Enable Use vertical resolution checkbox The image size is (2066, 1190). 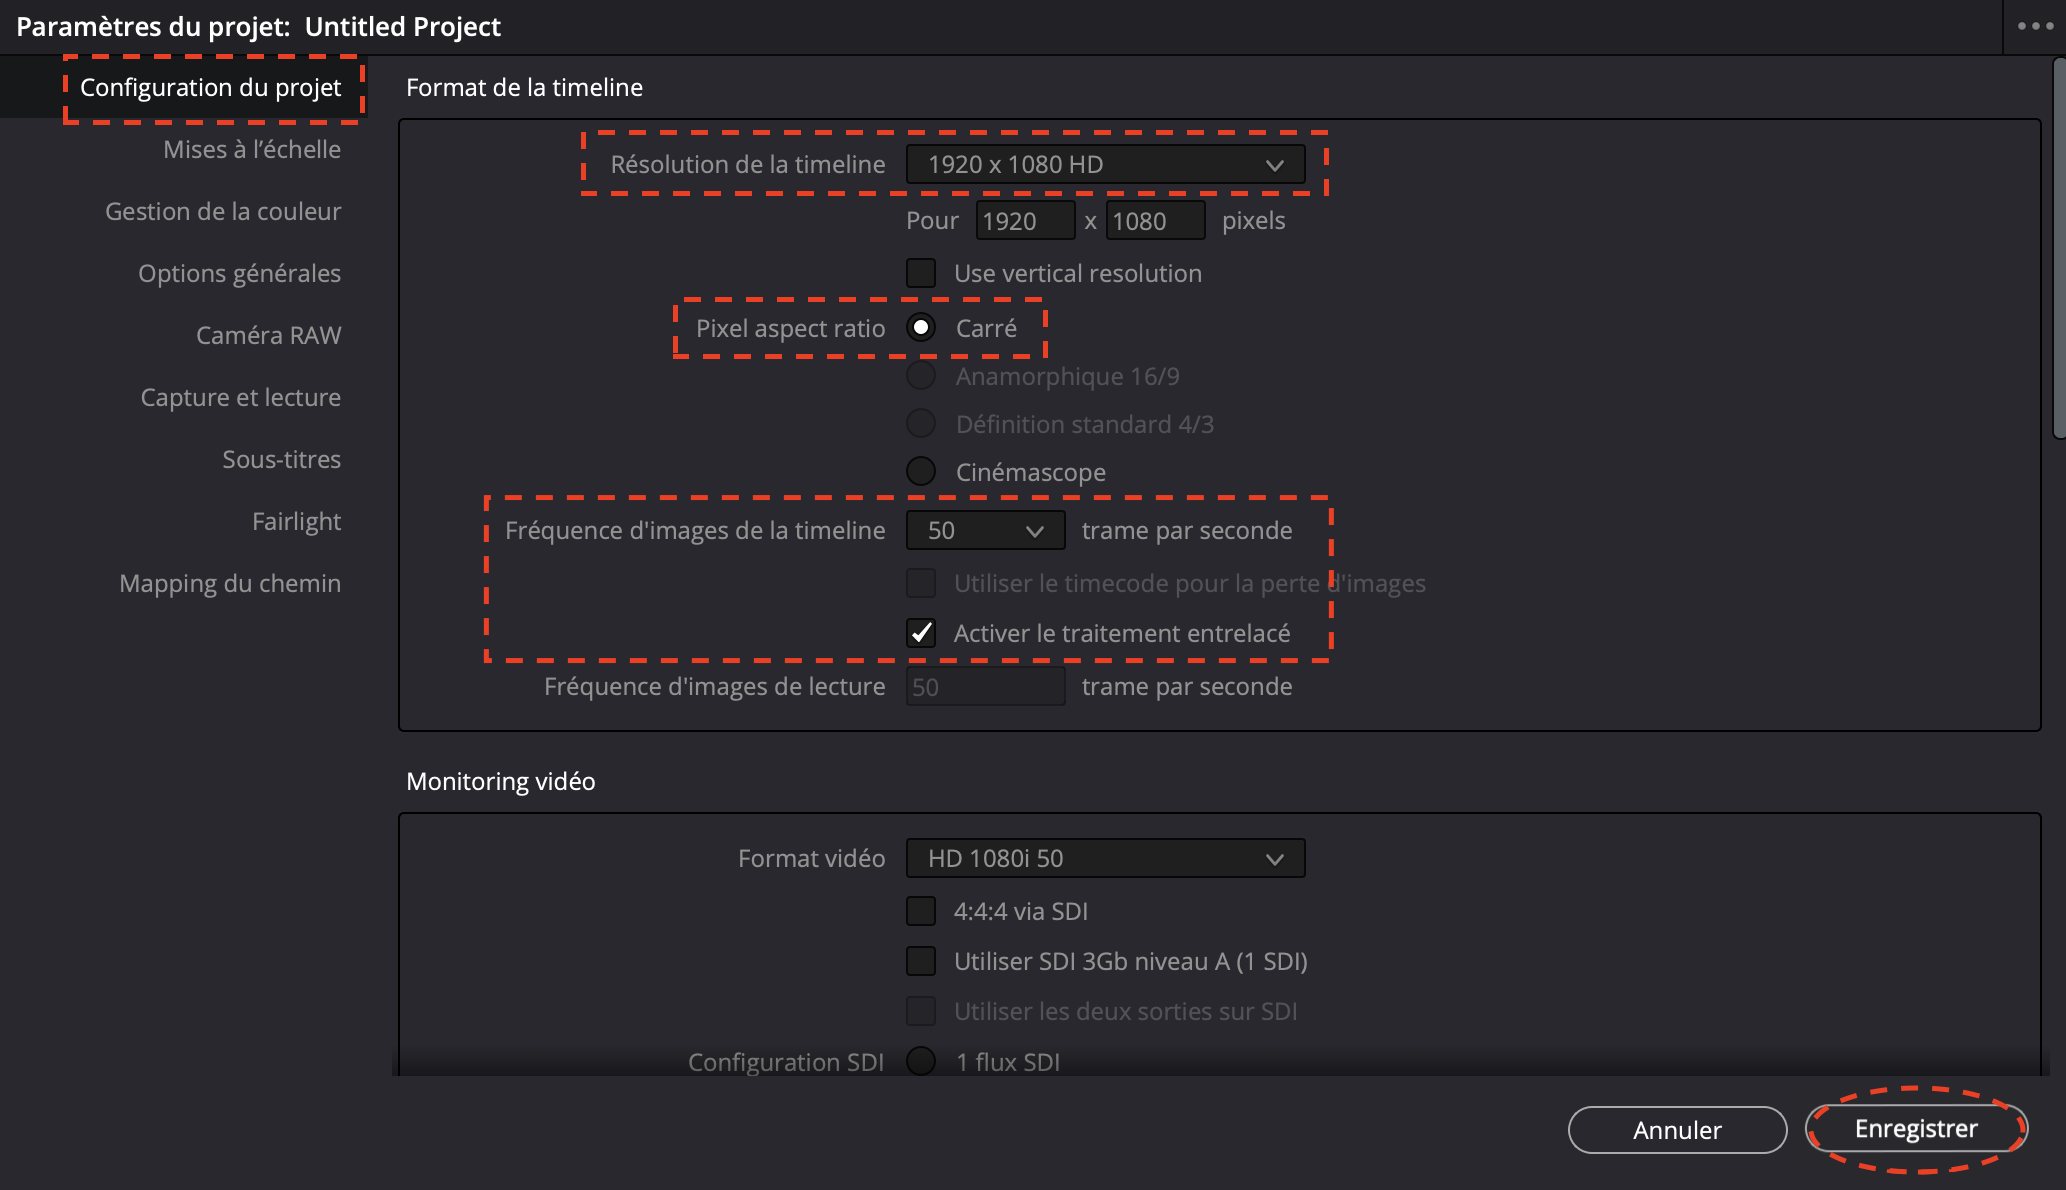pyautogui.click(x=921, y=273)
